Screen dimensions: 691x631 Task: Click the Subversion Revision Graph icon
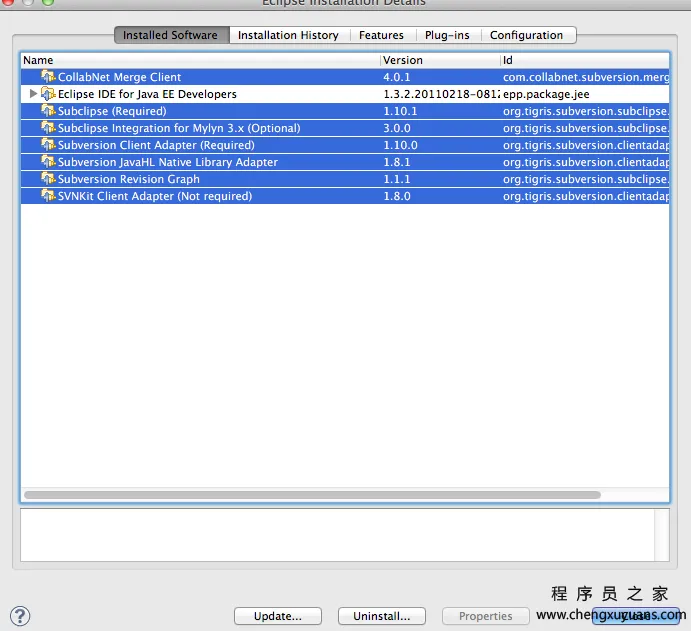tap(48, 178)
